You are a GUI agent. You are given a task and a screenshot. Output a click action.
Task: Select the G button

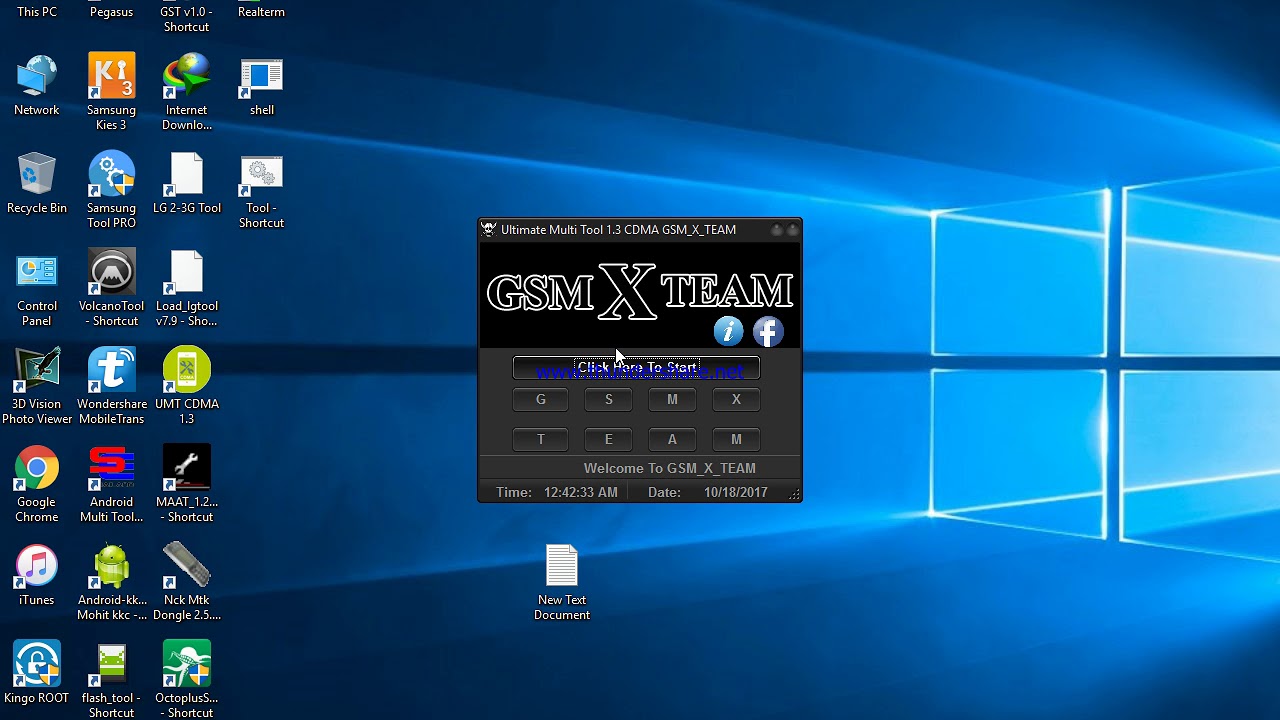(x=541, y=400)
